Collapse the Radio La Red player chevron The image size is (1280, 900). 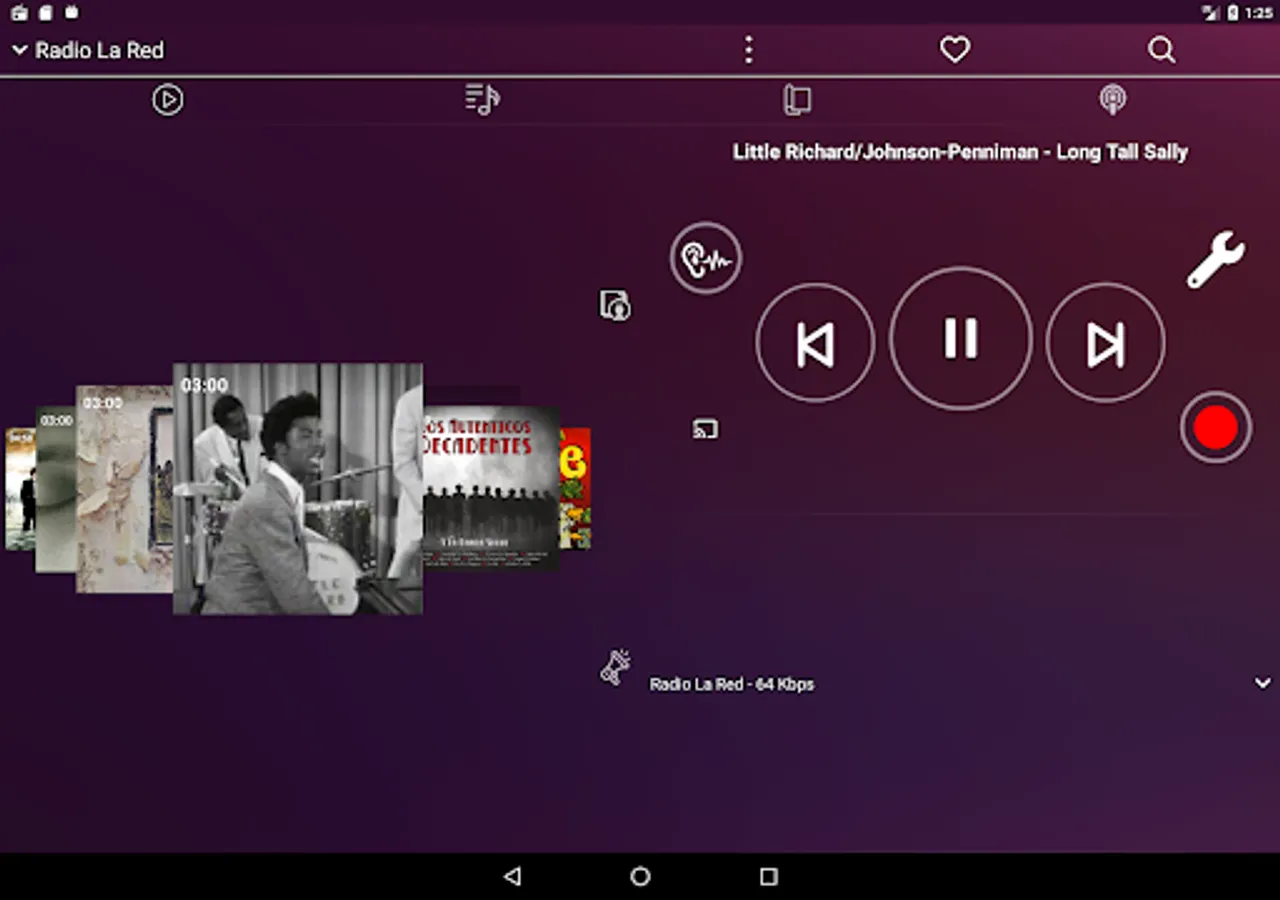click(x=19, y=50)
